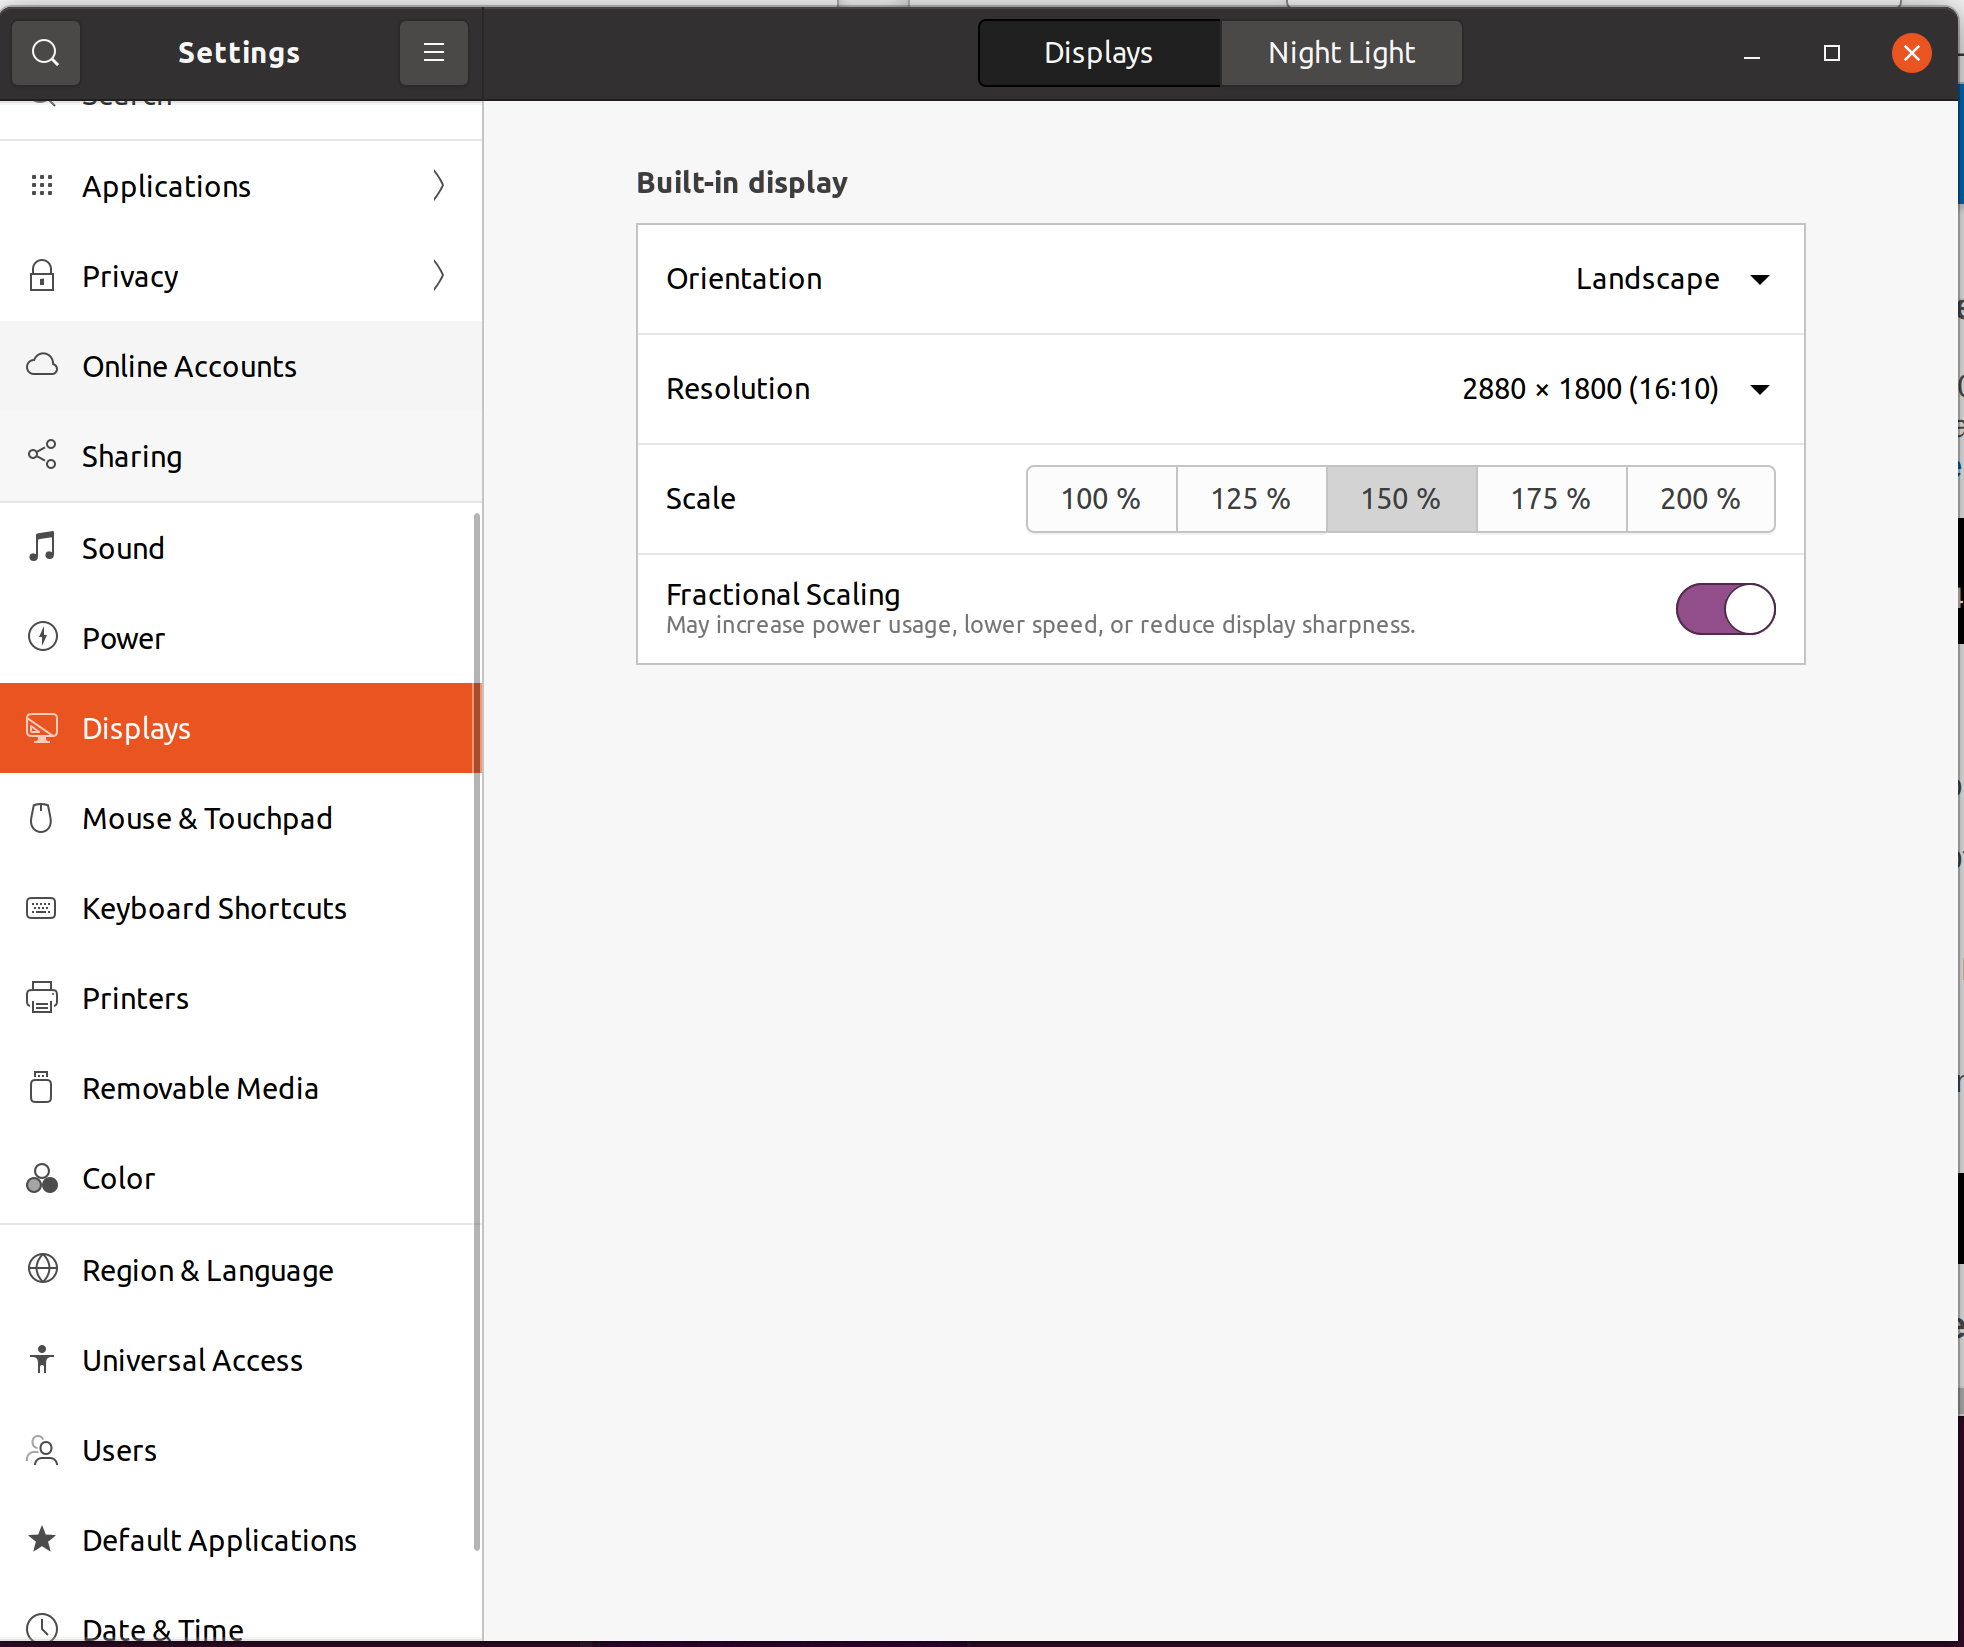Click the Printers icon in sidebar

[x=42, y=997]
